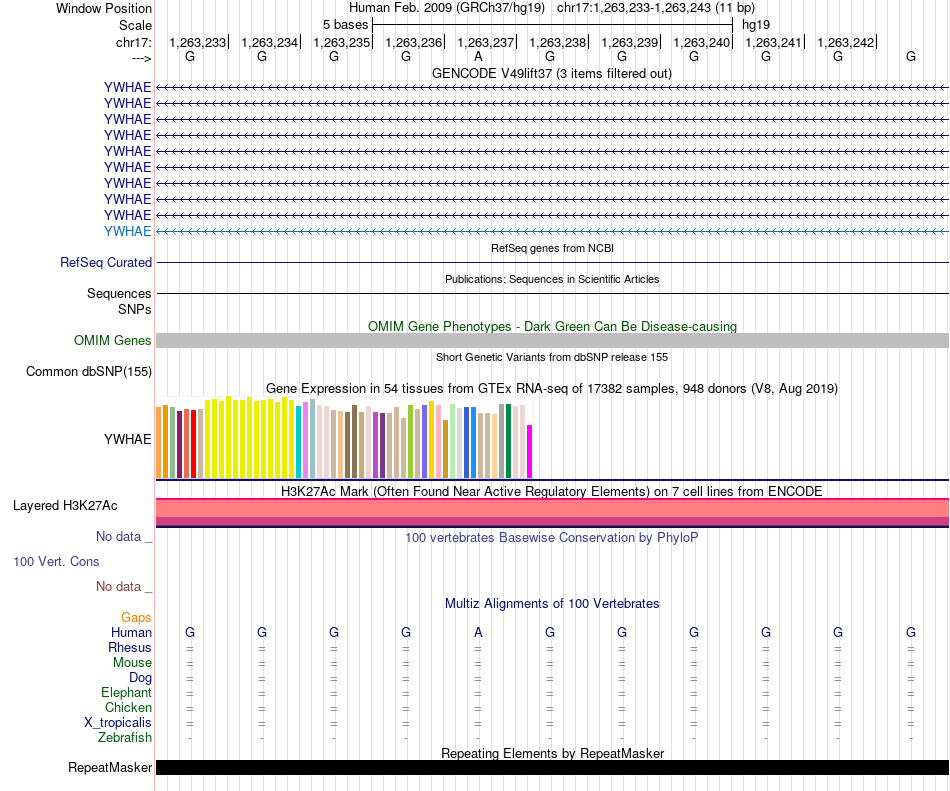Image resolution: width=950 pixels, height=791 pixels.
Task: Click the H3K27Ac Mark ENCODE track title
Action: click(552, 491)
